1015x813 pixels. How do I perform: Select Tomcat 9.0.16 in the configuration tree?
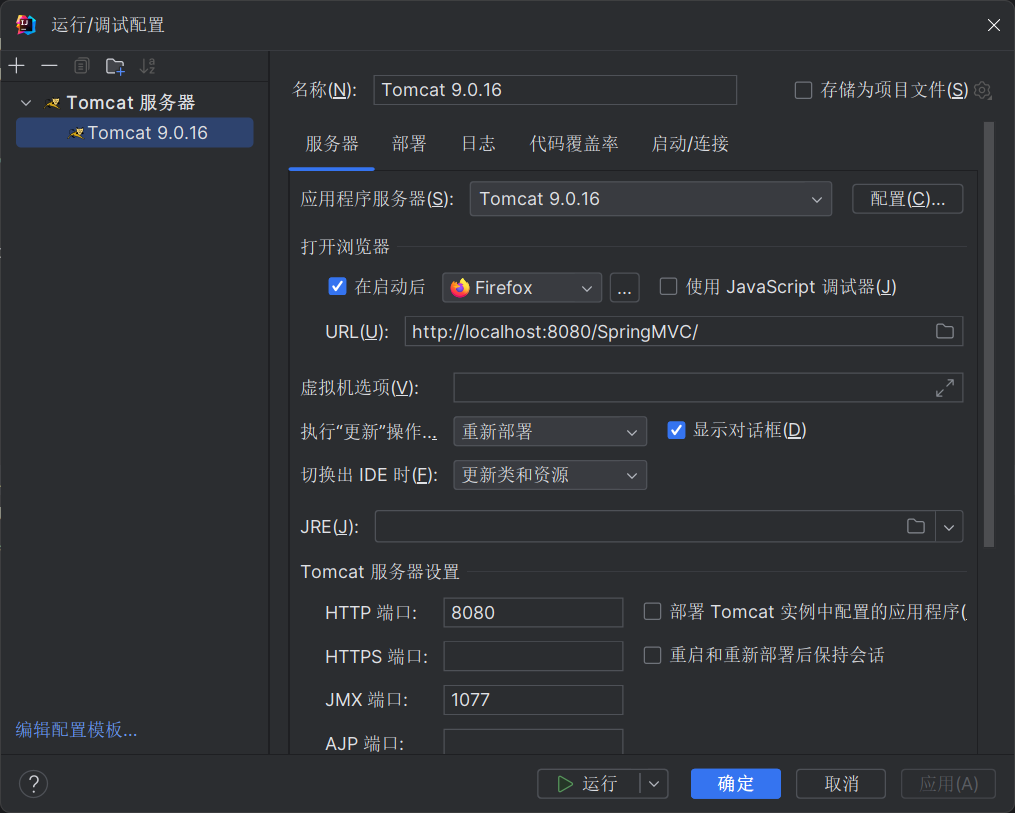[x=135, y=133]
